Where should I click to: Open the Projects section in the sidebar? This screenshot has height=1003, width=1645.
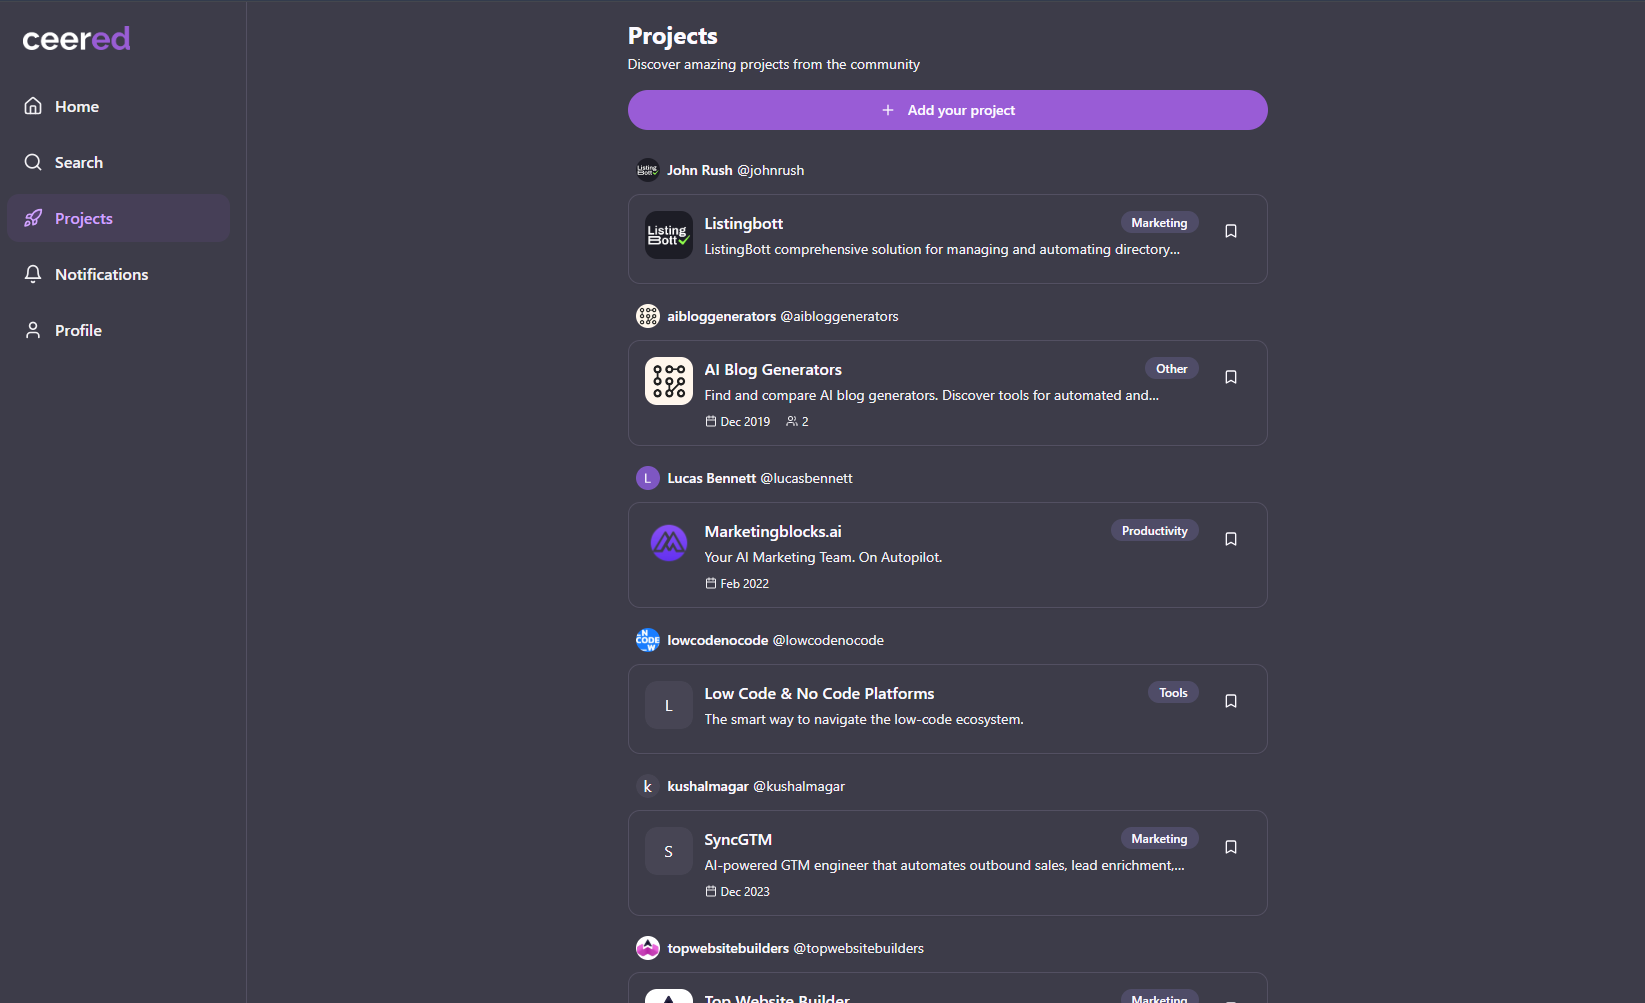pyautogui.click(x=84, y=218)
